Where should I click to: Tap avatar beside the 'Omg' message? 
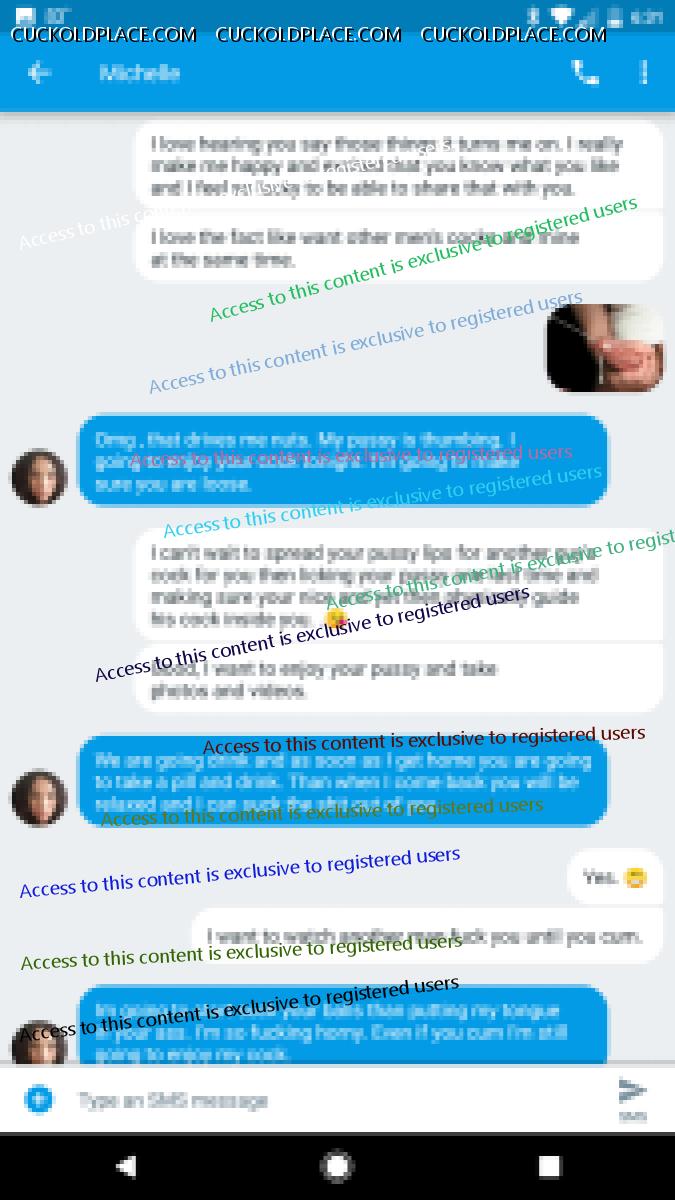(38, 477)
